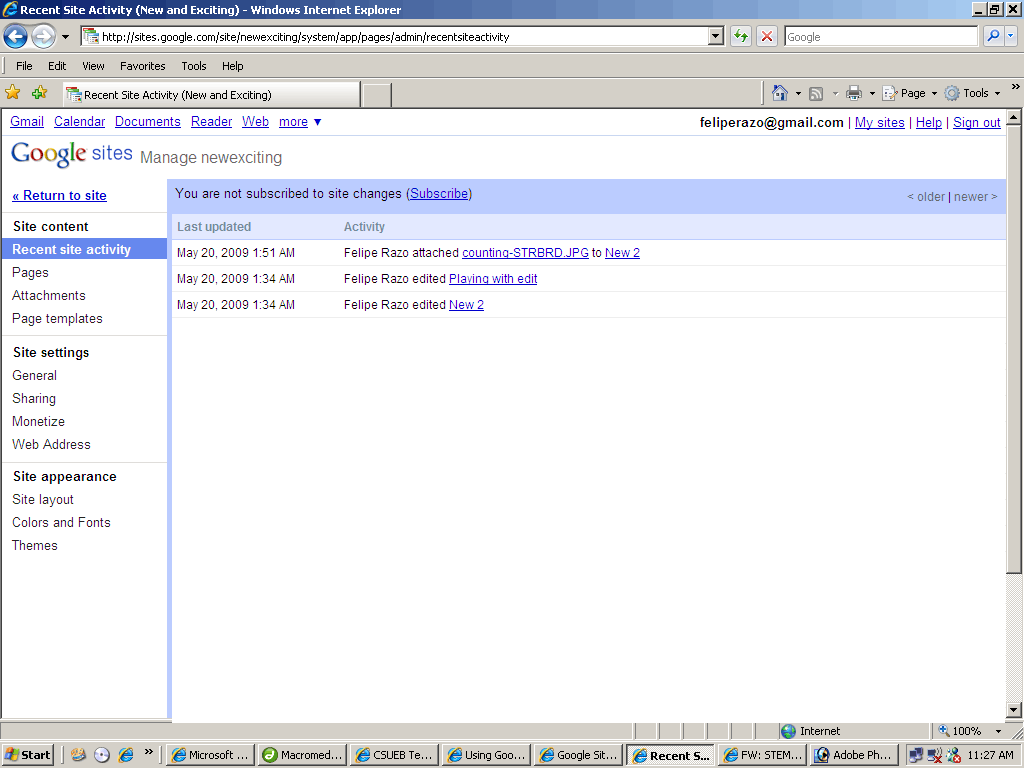Viewport: 1024px width, 768px height.
Task: Open Web Address settings
Action: pos(51,444)
